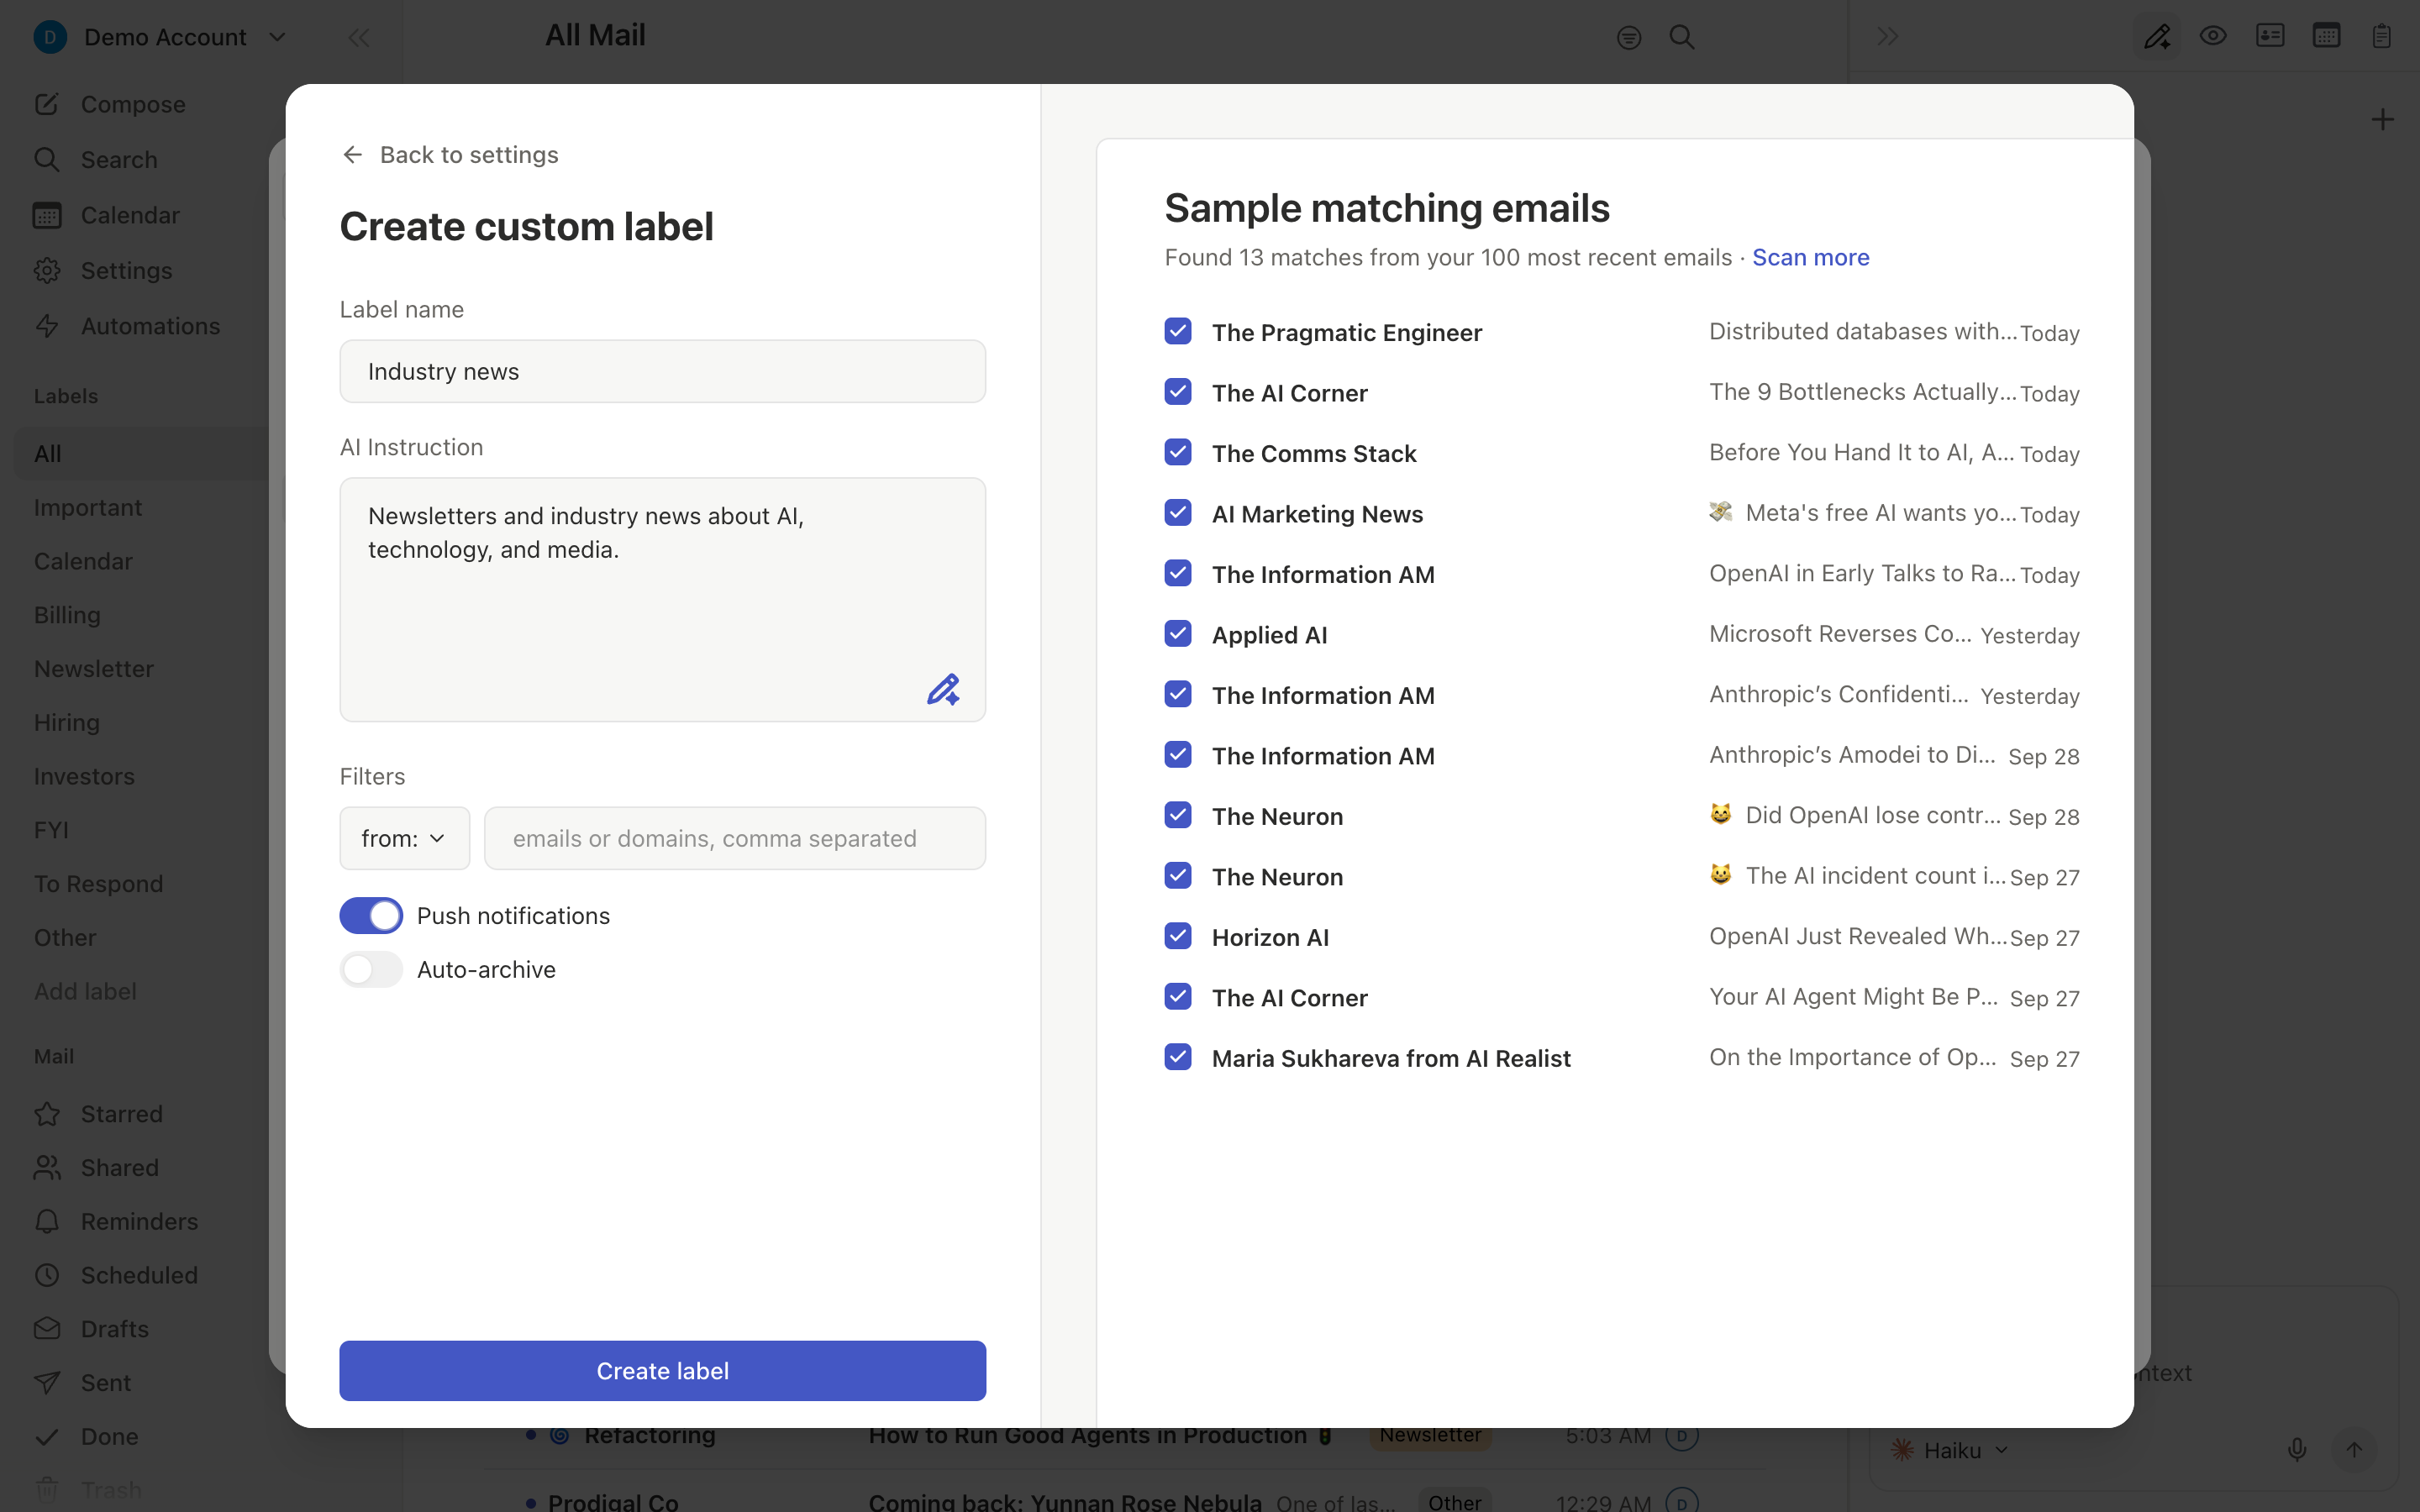The width and height of the screenshot is (2420, 1512).
Task: Click the AI rewrite pen icon in instruction box
Action: [x=943, y=689]
